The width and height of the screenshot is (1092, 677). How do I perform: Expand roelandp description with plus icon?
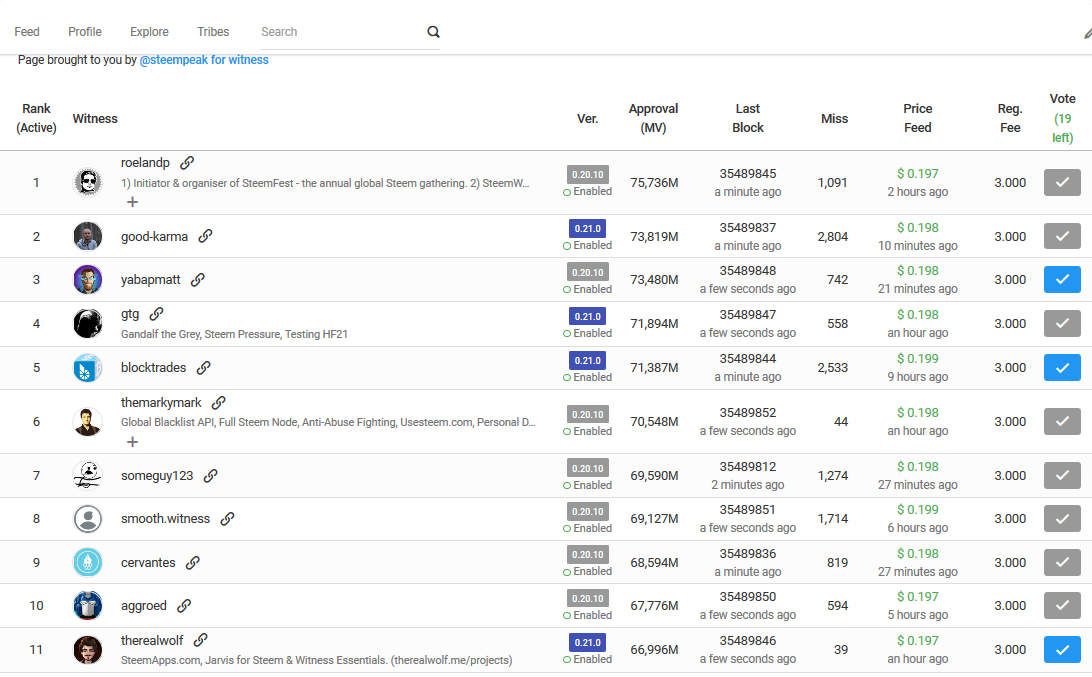pos(132,202)
